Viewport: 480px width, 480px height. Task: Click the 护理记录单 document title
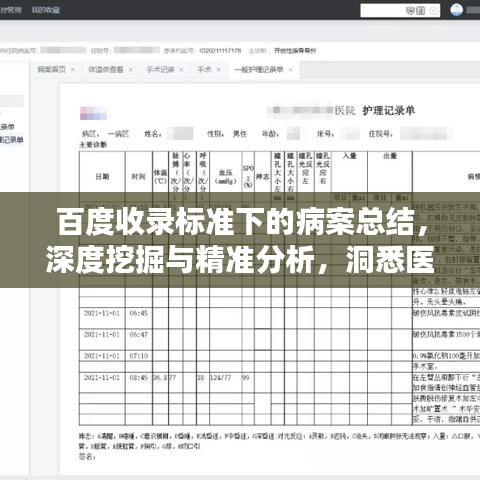click(x=389, y=110)
